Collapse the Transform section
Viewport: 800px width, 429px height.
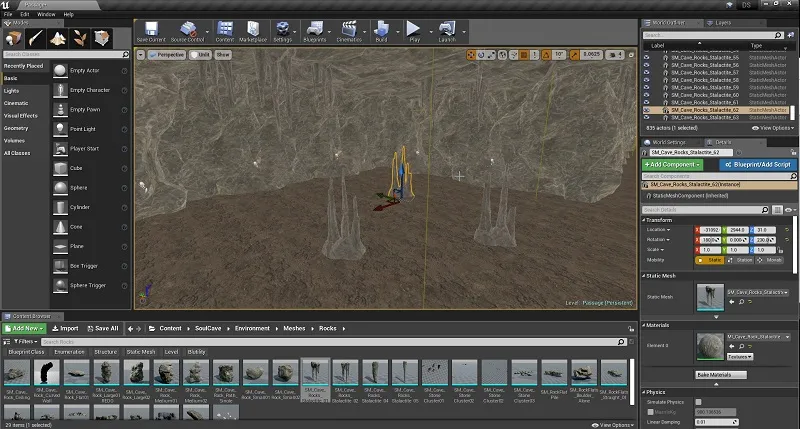tap(644, 220)
